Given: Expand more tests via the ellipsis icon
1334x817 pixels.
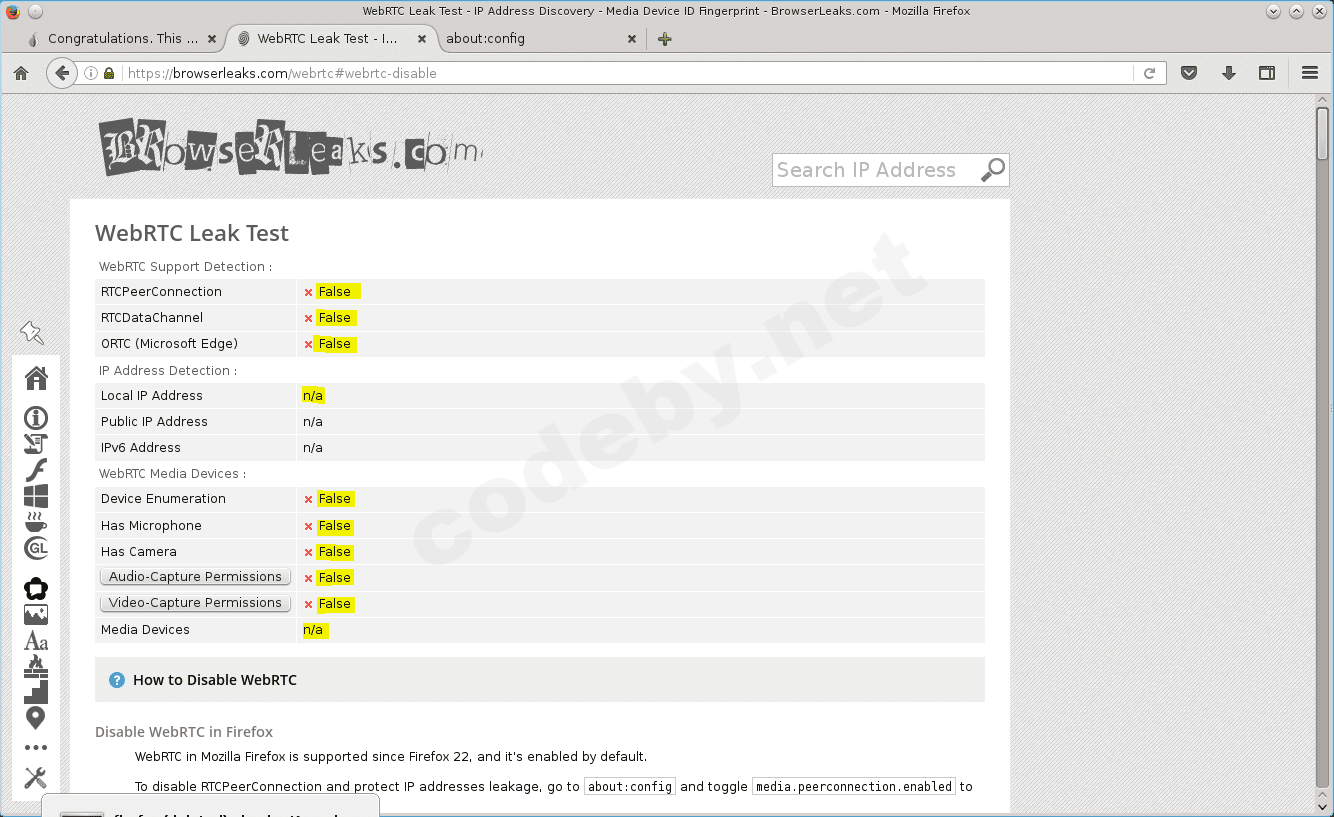Looking at the screenshot, I should 36,746.
